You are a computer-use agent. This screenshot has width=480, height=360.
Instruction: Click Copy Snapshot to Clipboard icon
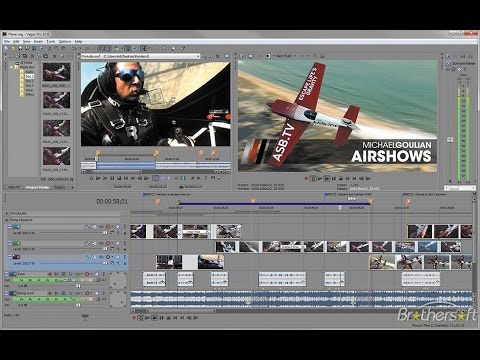coord(315,56)
